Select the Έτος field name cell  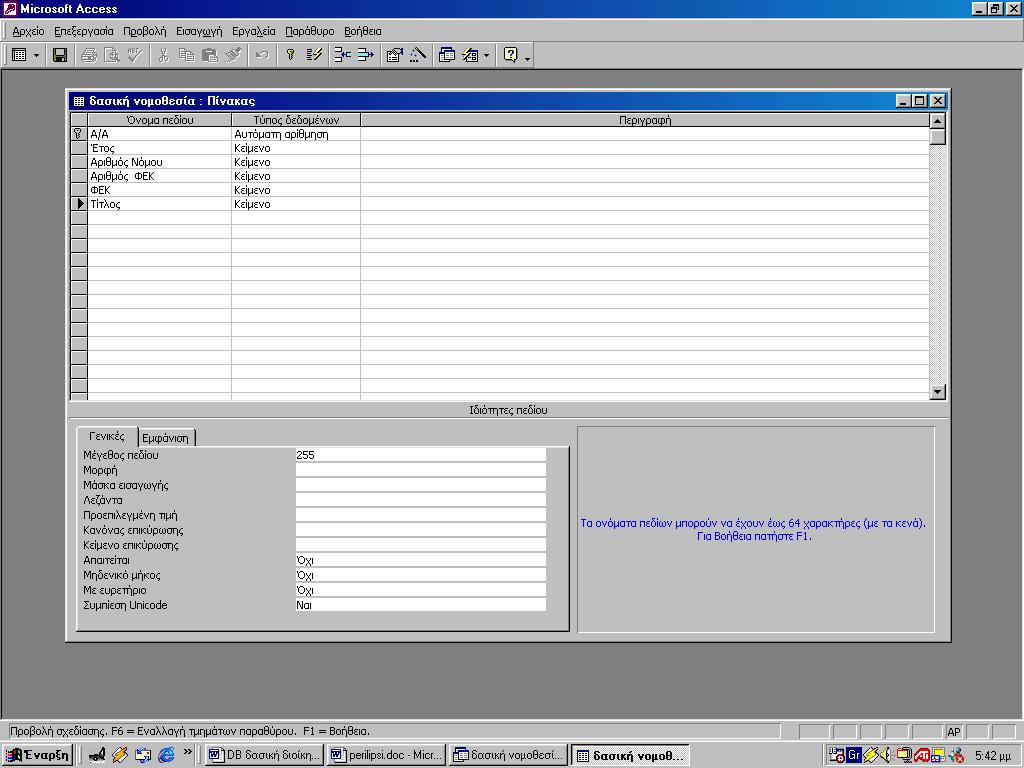pyautogui.click(x=159, y=148)
